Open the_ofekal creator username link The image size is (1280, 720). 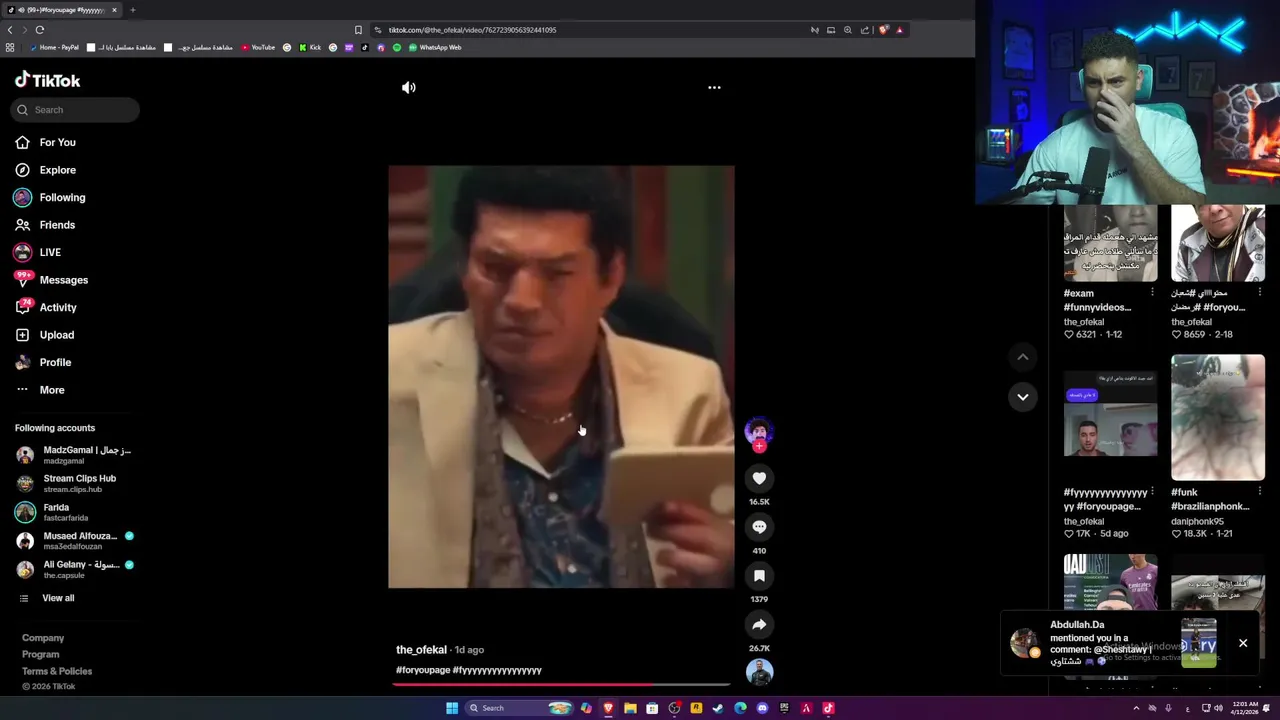(x=421, y=650)
